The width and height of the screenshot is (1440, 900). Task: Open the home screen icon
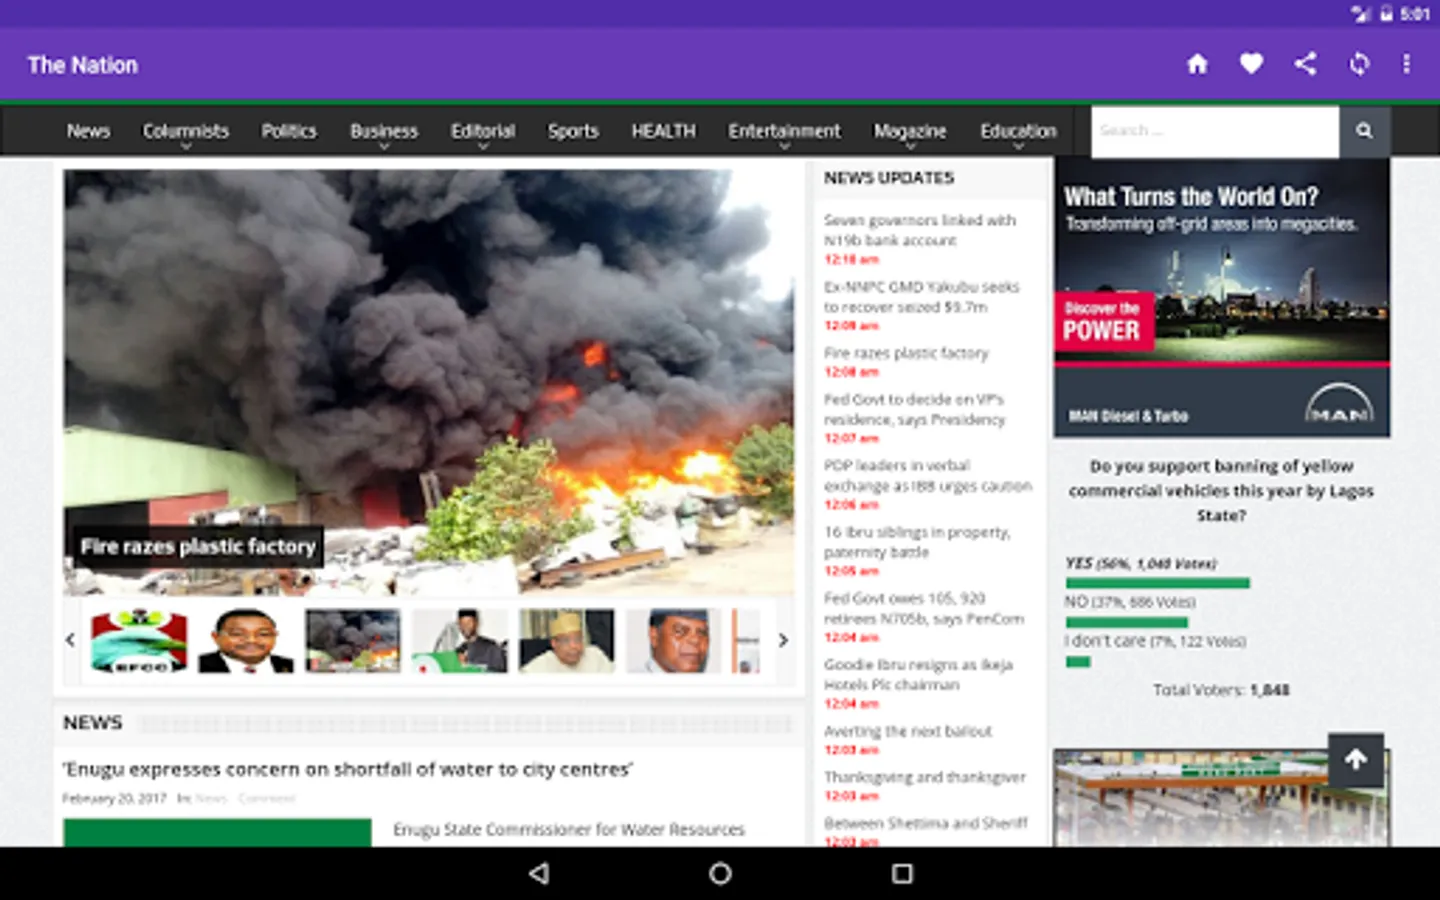coord(1197,64)
